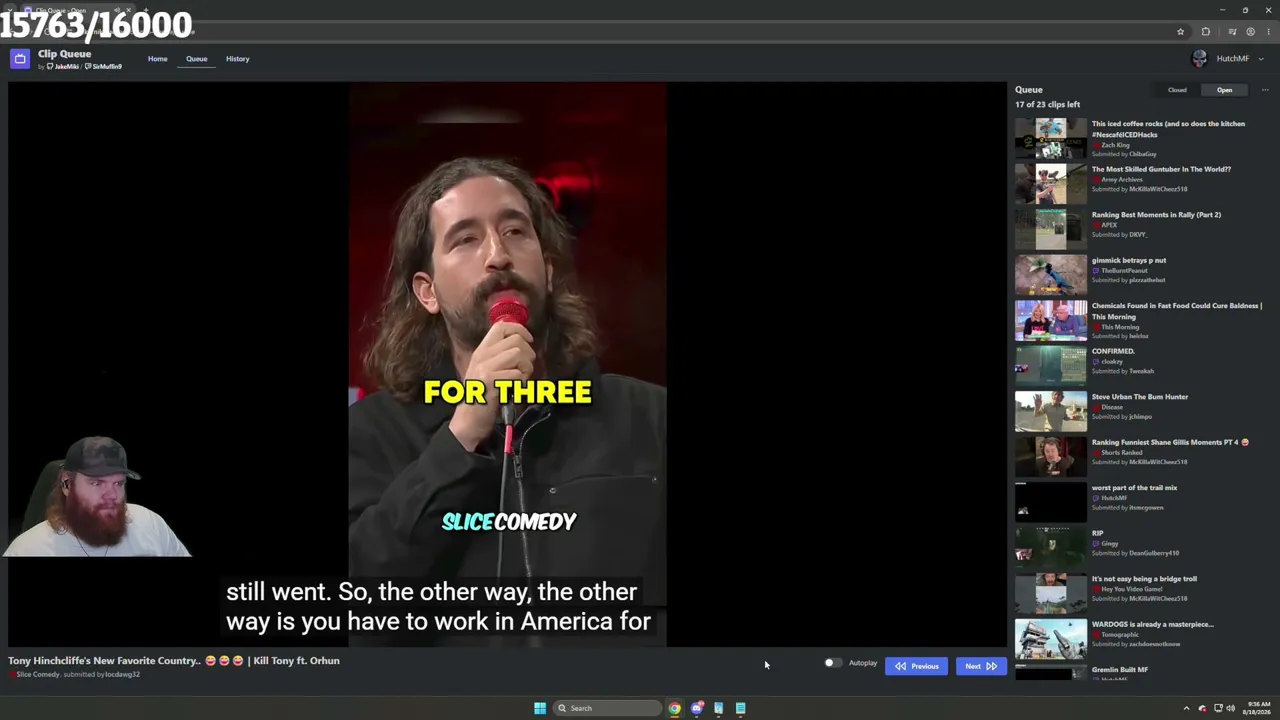Click the Clip Queue purple logo icon
This screenshot has height=720, width=1280.
tap(20, 59)
